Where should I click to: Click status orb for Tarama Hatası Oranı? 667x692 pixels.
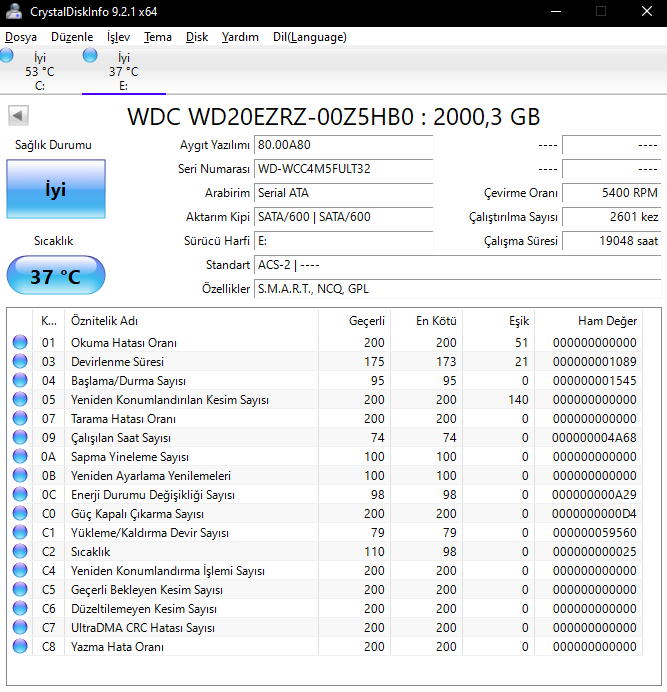[20, 418]
